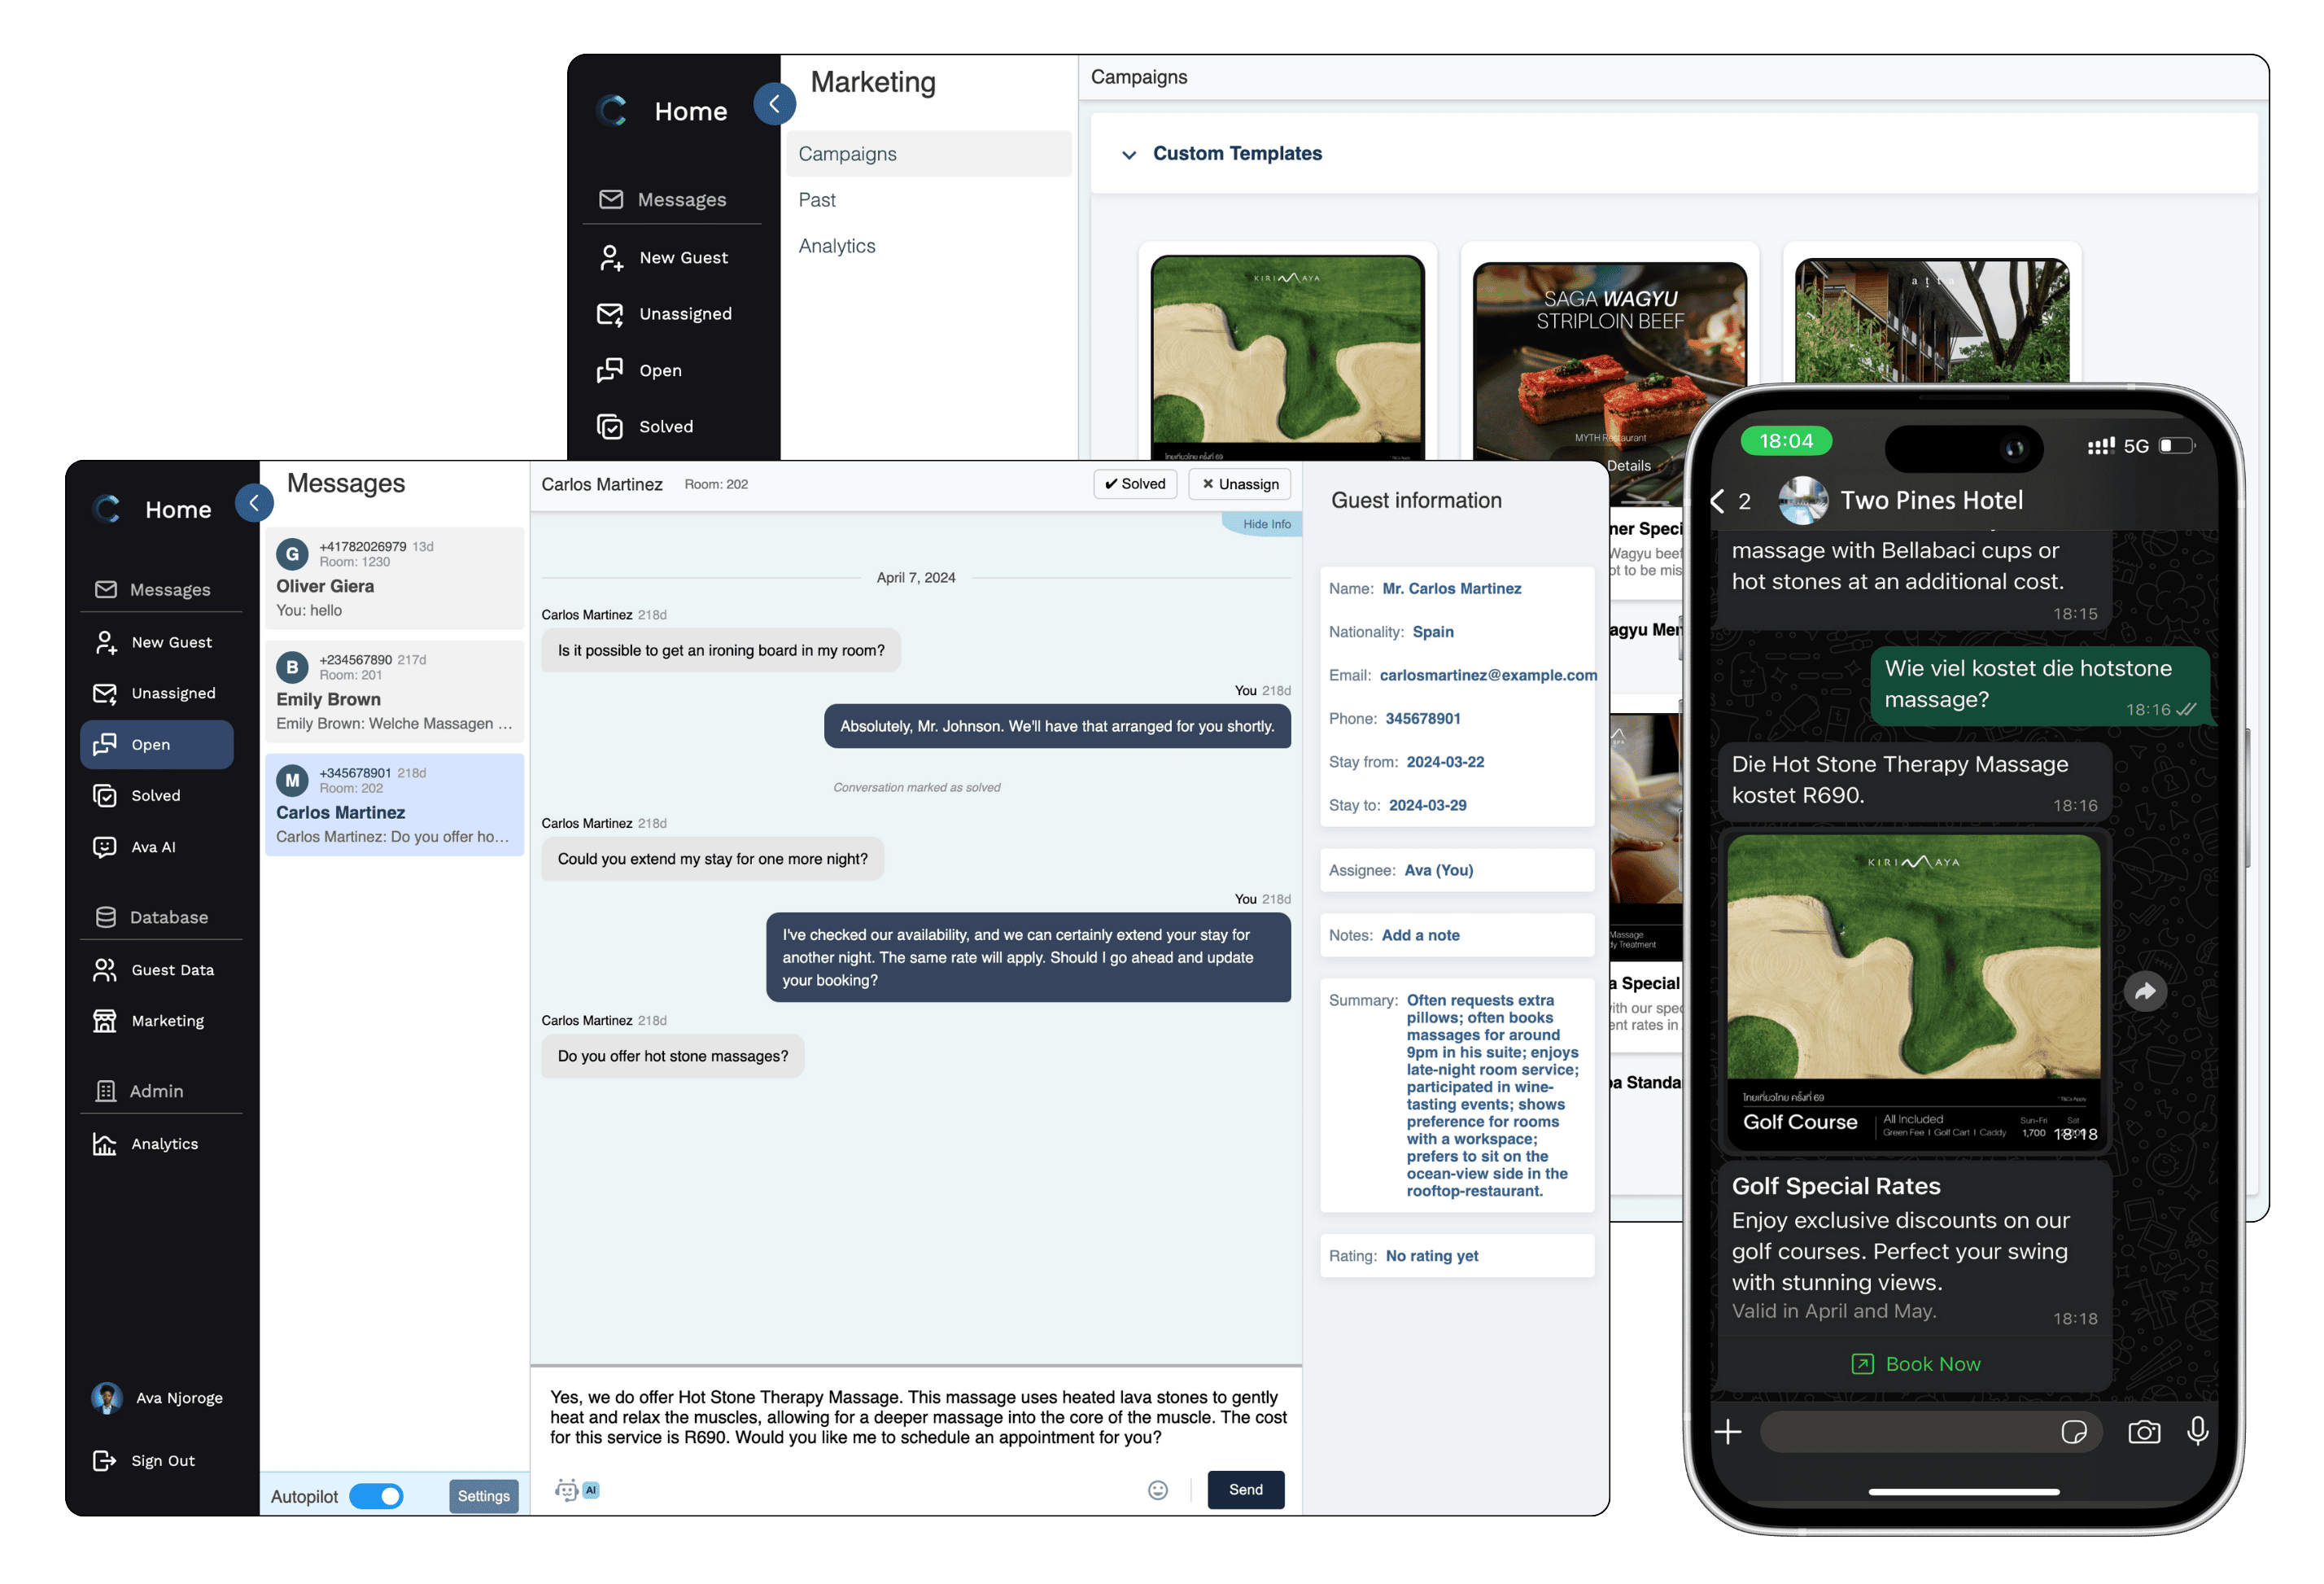
Task: Select Campaigns in Marketing menu
Action: pos(929,154)
